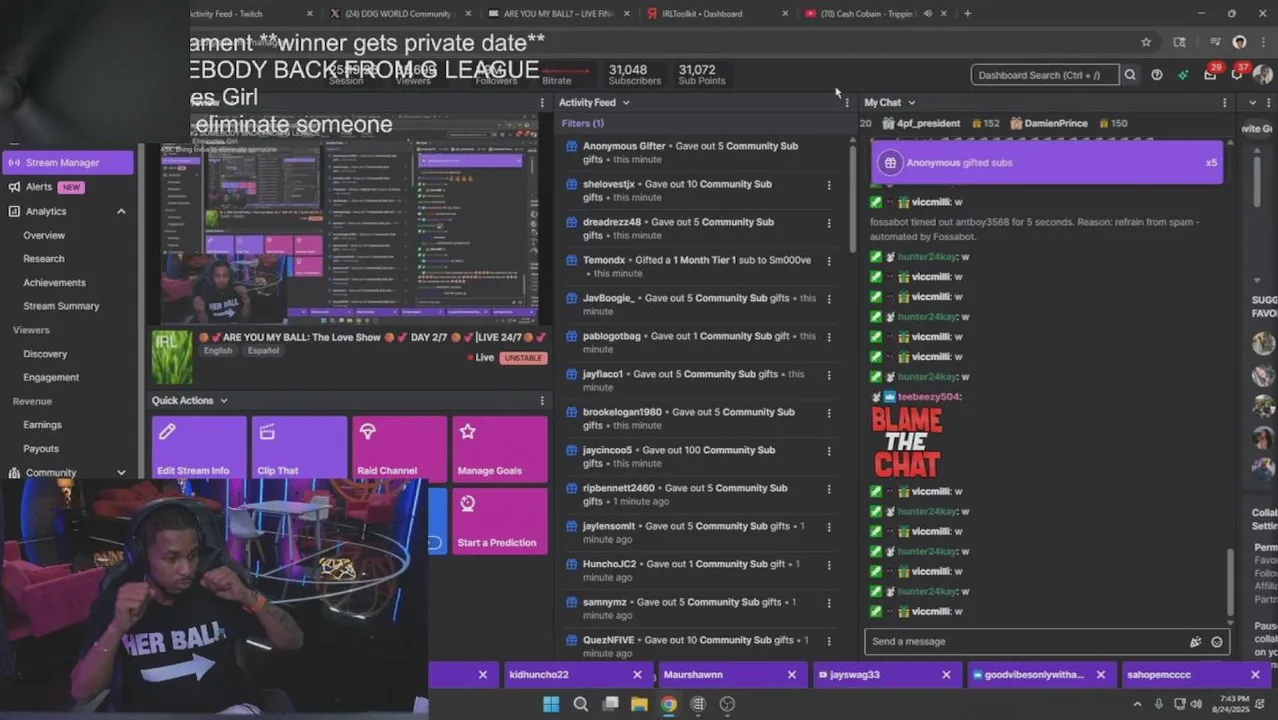Image resolution: width=1278 pixels, height=720 pixels.
Task: Click the Start a Prediction quick action
Action: pyautogui.click(x=500, y=520)
